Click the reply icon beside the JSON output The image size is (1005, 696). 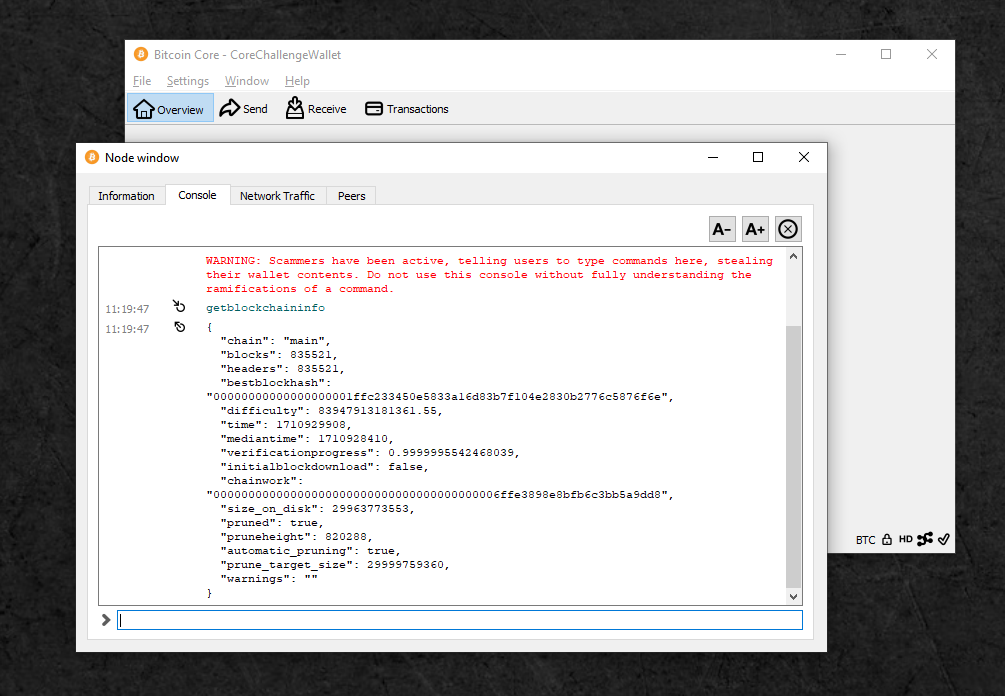click(x=179, y=327)
